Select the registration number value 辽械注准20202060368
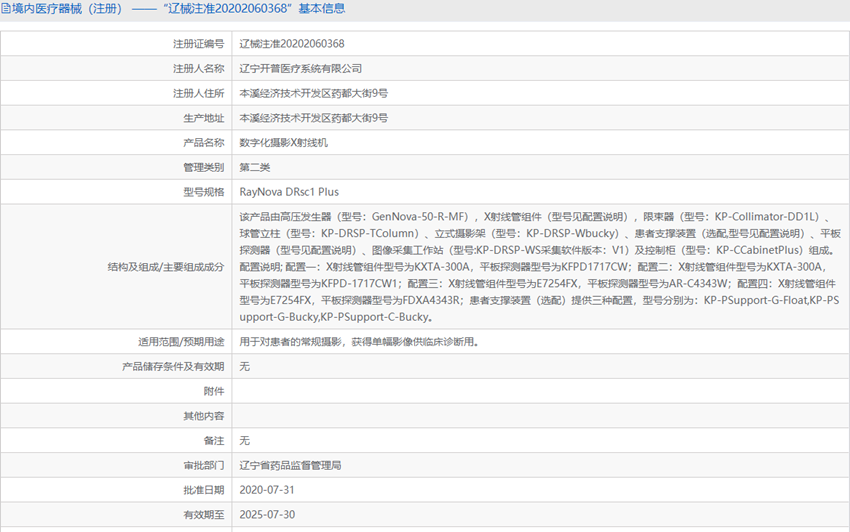 pos(292,44)
